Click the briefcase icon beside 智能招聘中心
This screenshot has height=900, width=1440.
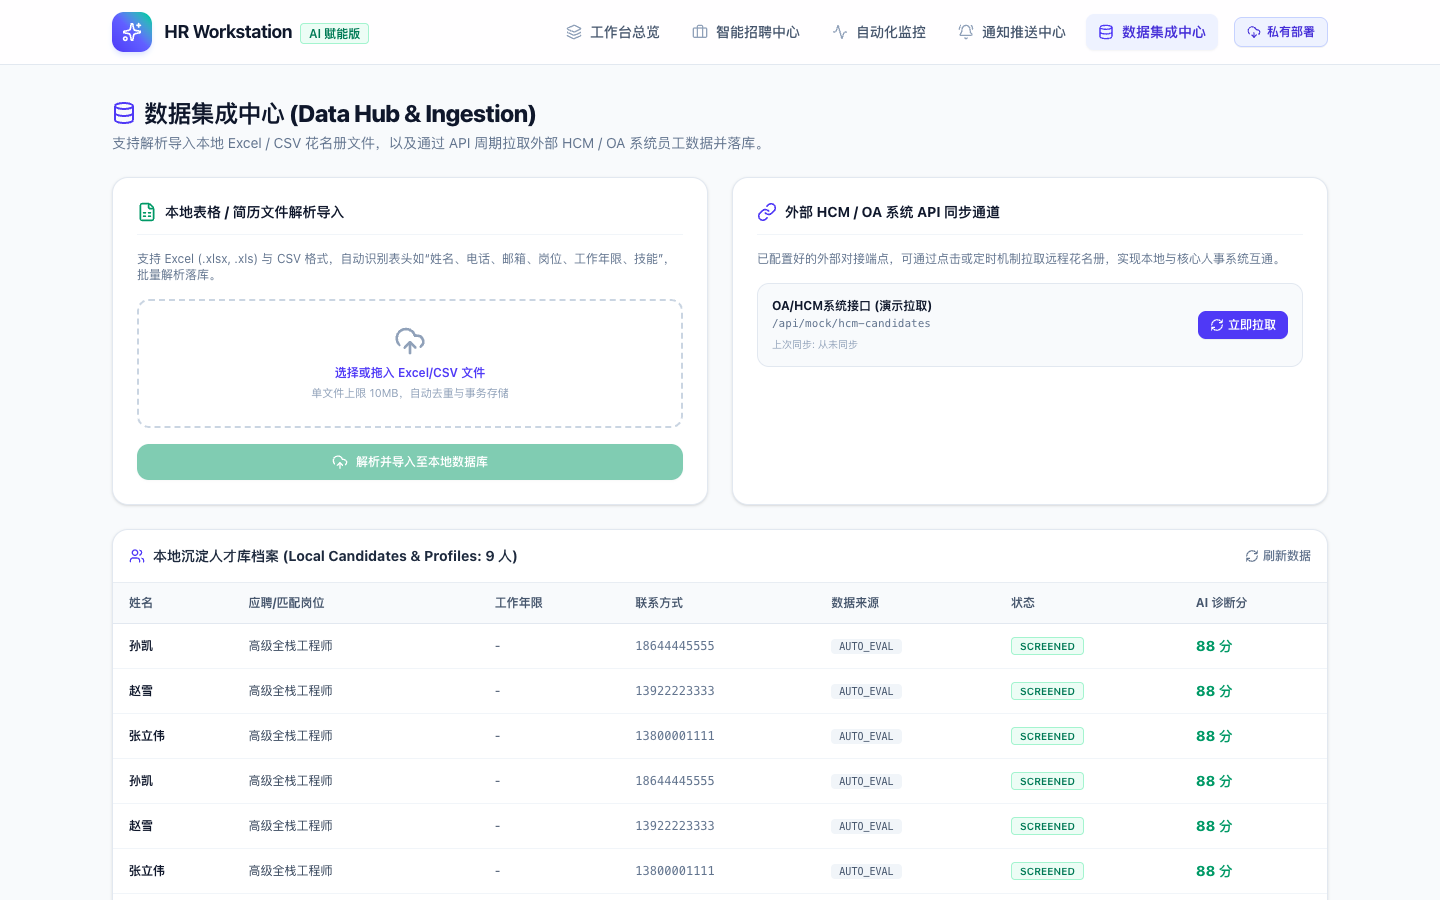700,32
